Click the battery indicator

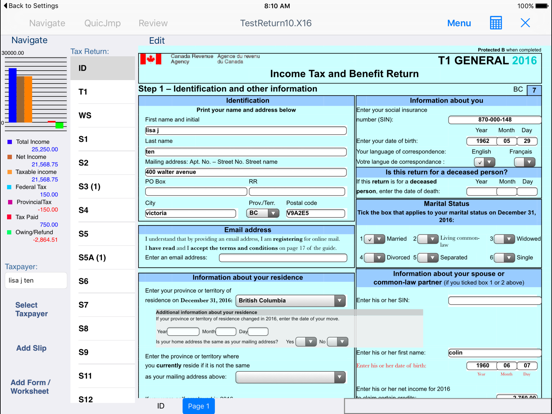pyautogui.click(x=541, y=6)
